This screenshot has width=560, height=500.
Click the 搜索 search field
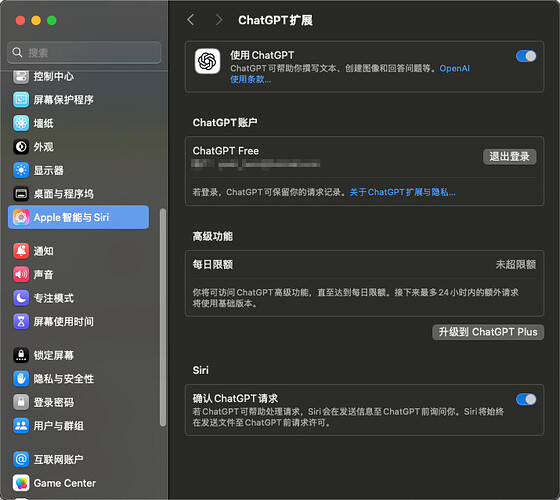point(84,52)
